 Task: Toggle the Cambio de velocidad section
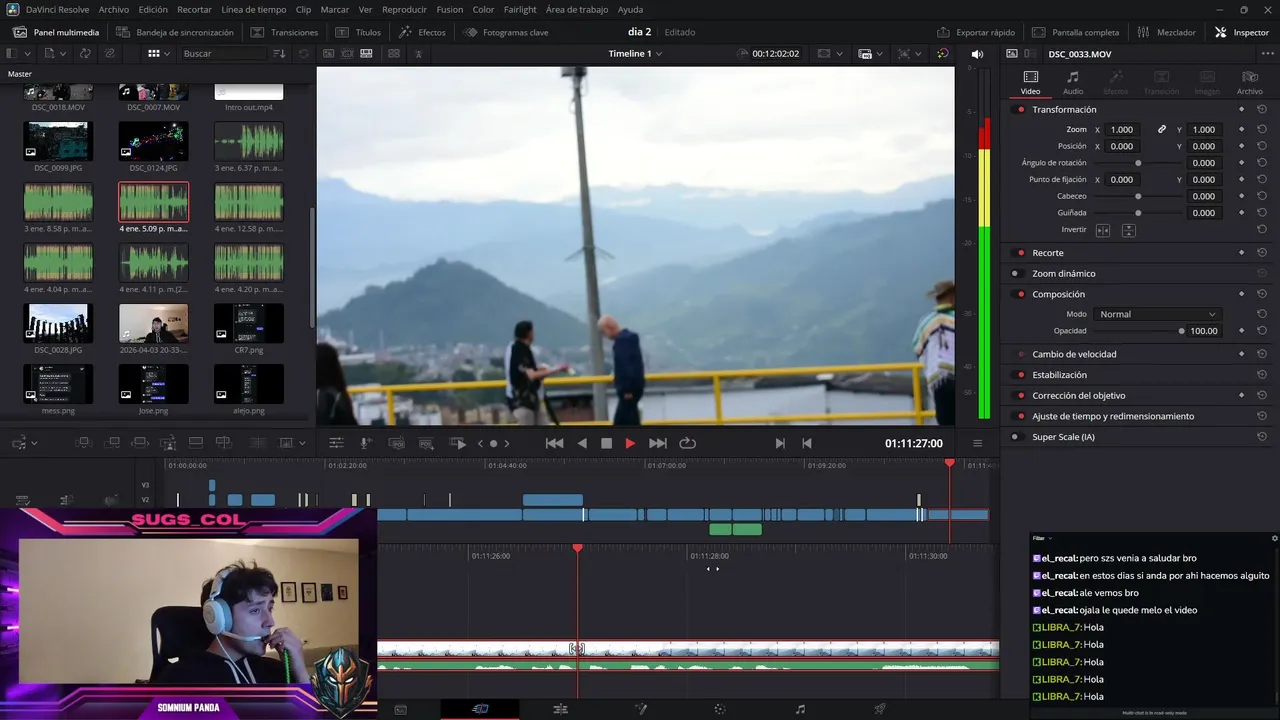click(1020, 354)
